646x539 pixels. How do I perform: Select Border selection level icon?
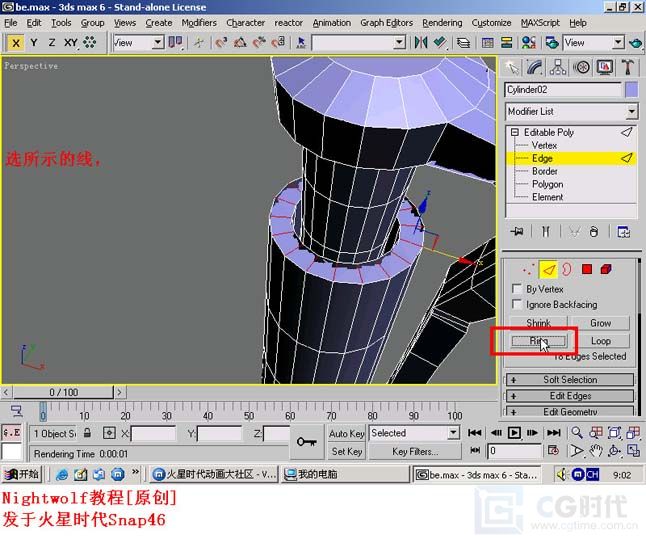567,270
